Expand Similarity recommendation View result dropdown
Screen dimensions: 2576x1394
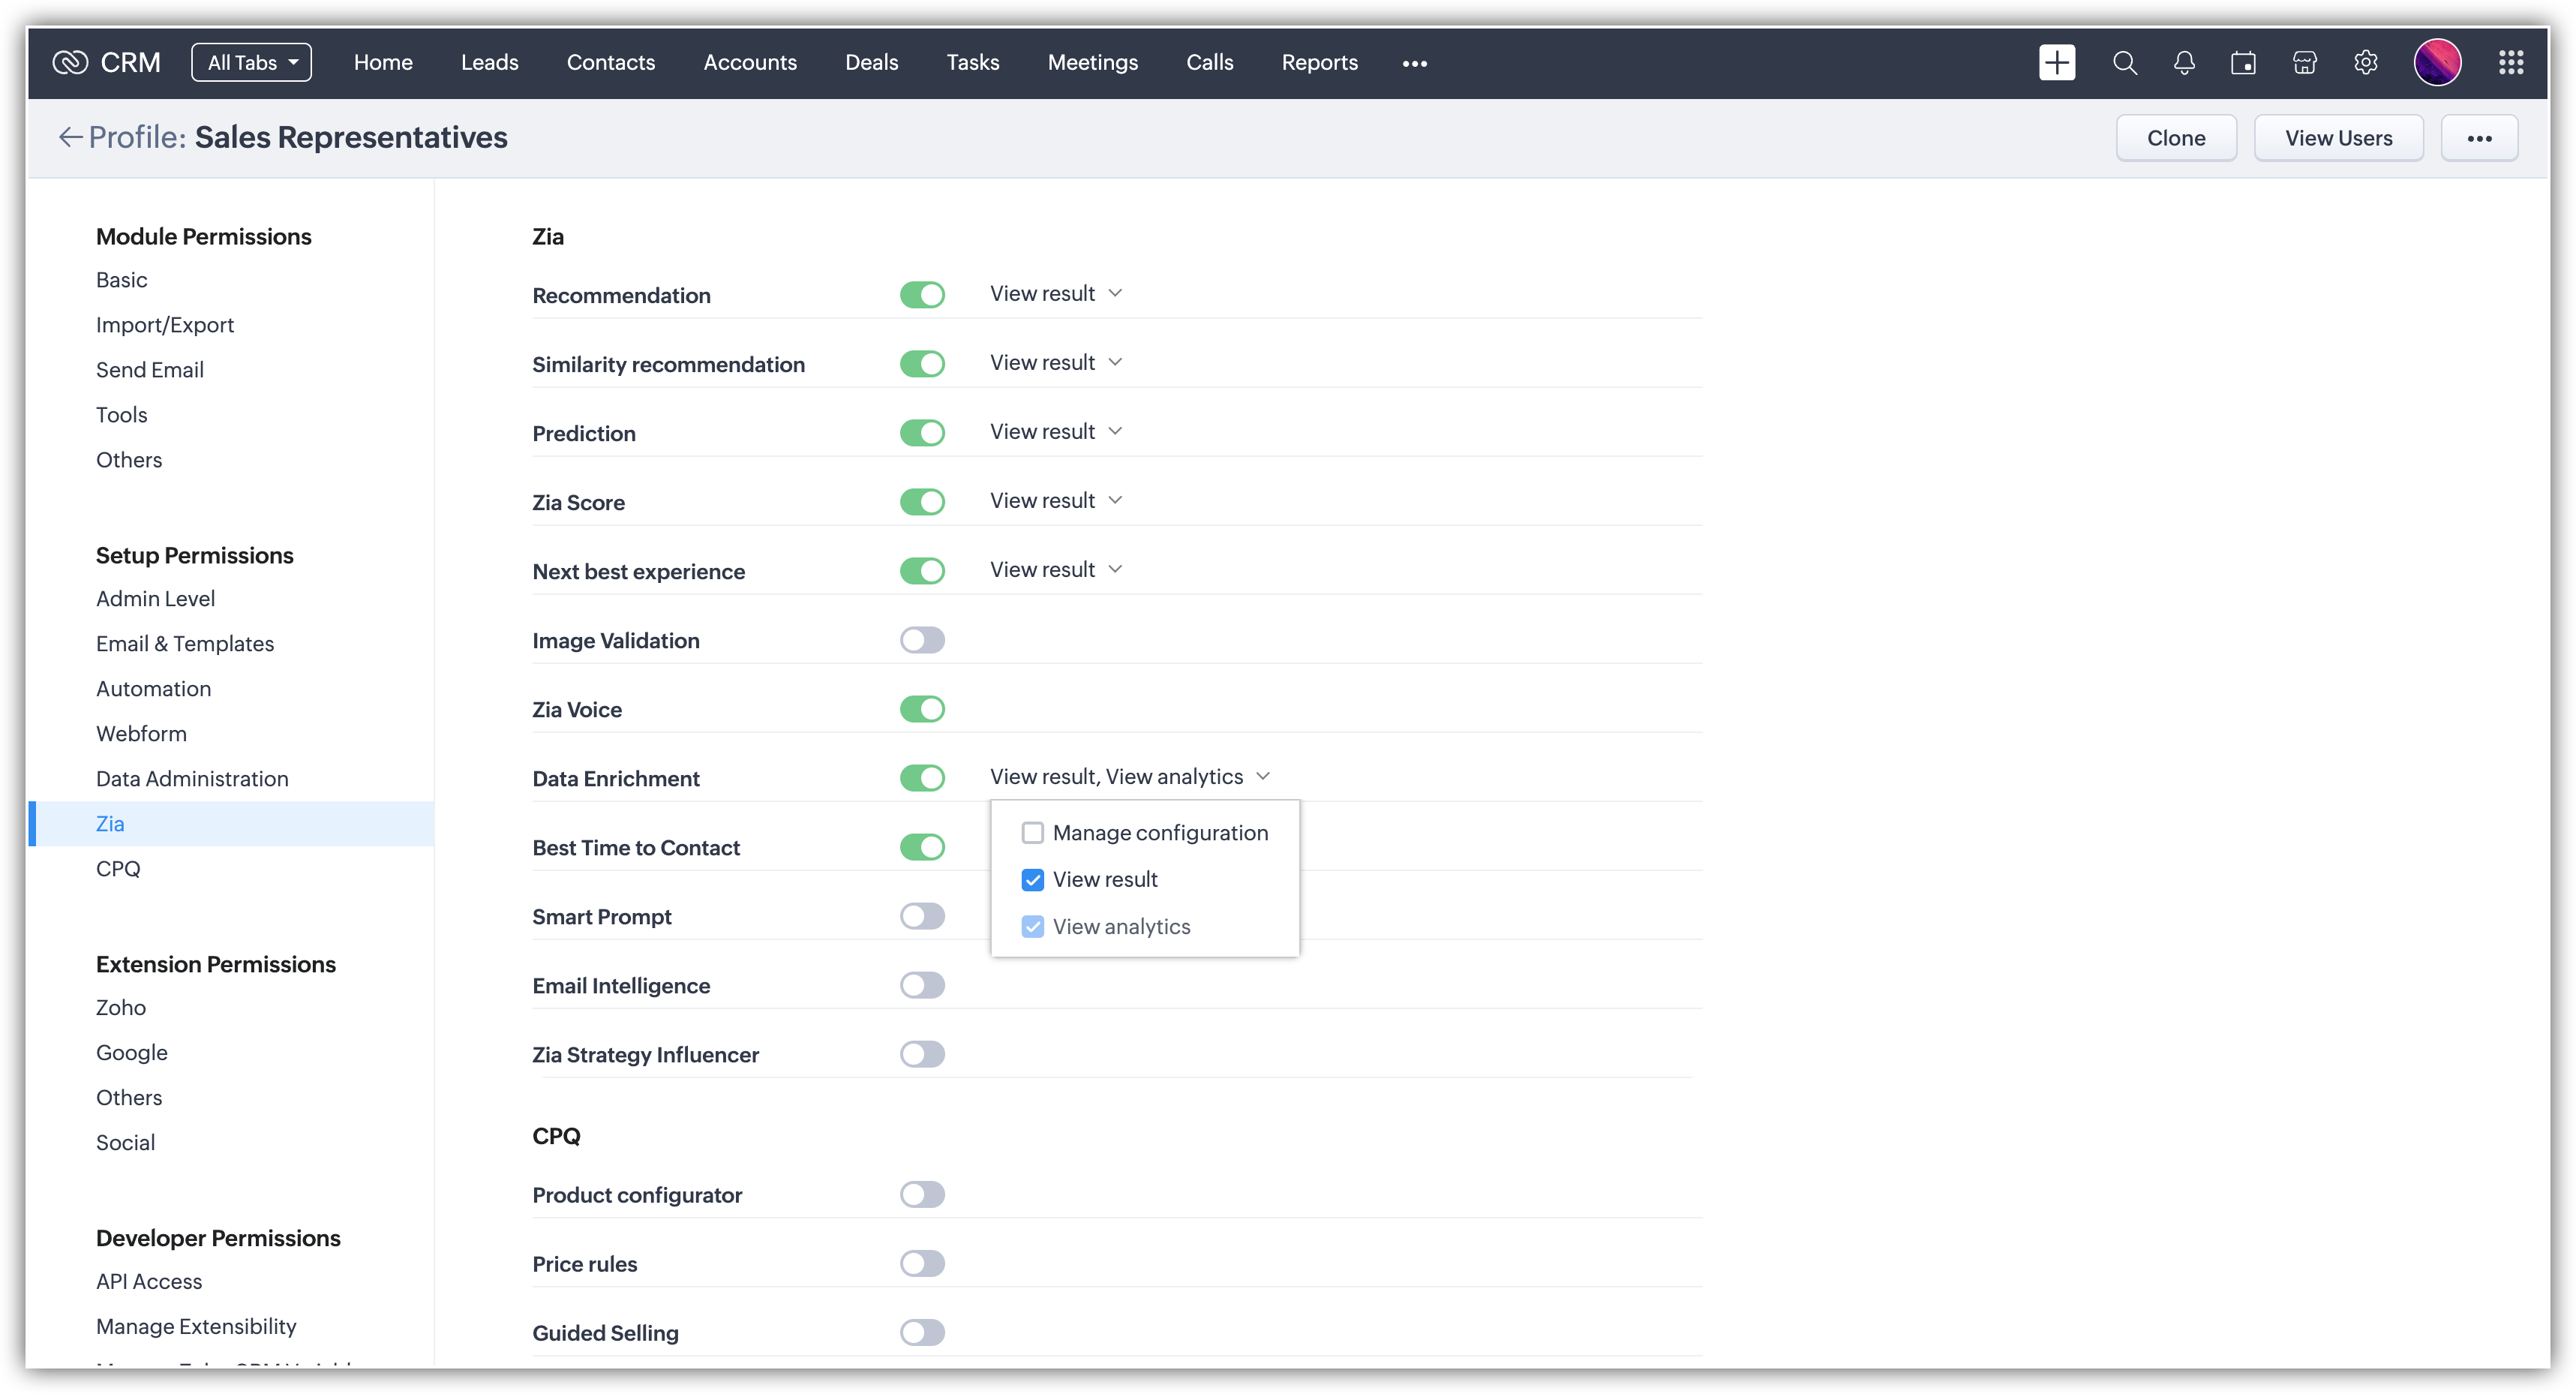click(1056, 363)
